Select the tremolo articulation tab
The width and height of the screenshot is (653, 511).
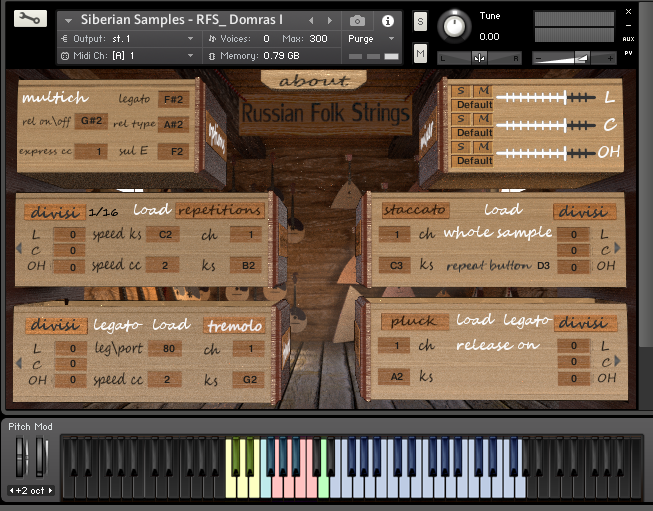coord(234,326)
